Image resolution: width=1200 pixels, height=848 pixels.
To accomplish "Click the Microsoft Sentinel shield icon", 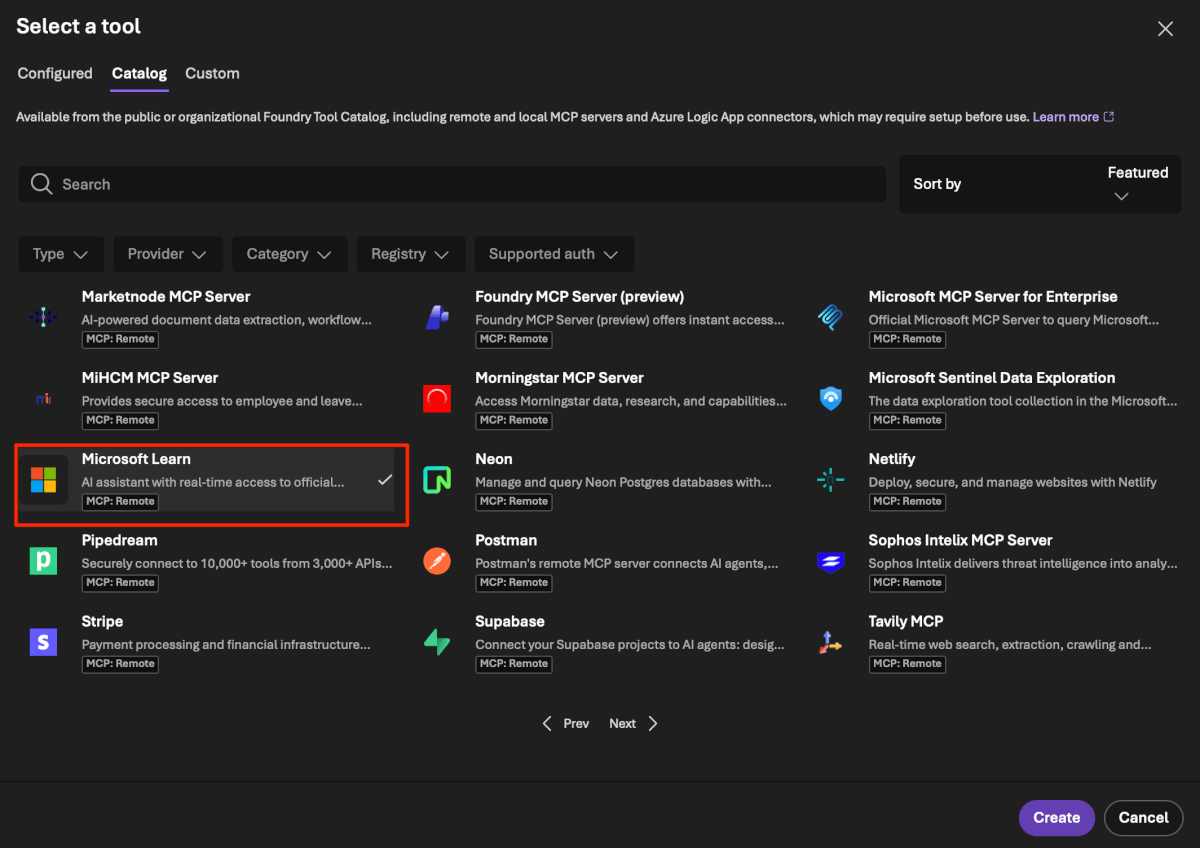I will 831,399.
